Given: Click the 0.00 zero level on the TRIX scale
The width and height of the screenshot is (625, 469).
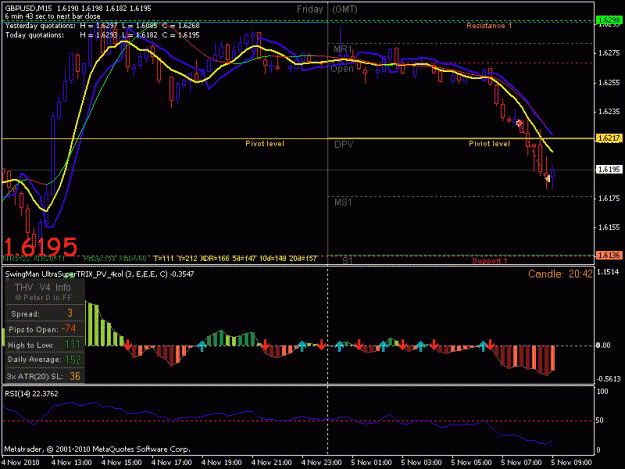Looking at the screenshot, I should [603, 345].
